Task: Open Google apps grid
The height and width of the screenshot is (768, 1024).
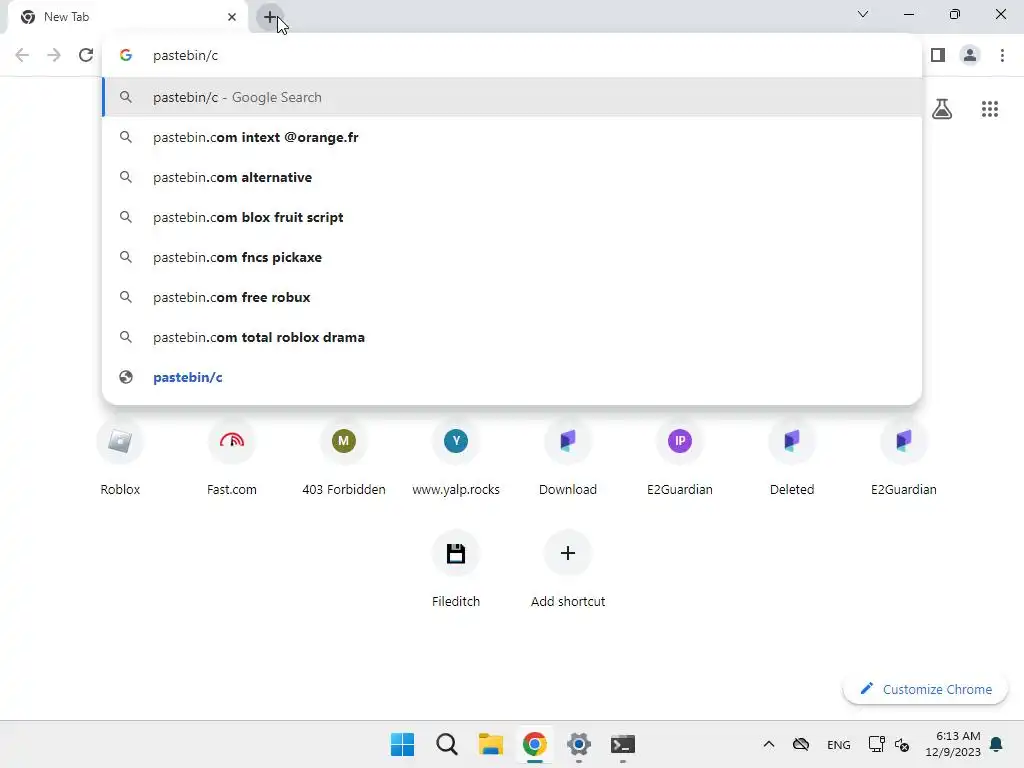Action: pos(990,109)
